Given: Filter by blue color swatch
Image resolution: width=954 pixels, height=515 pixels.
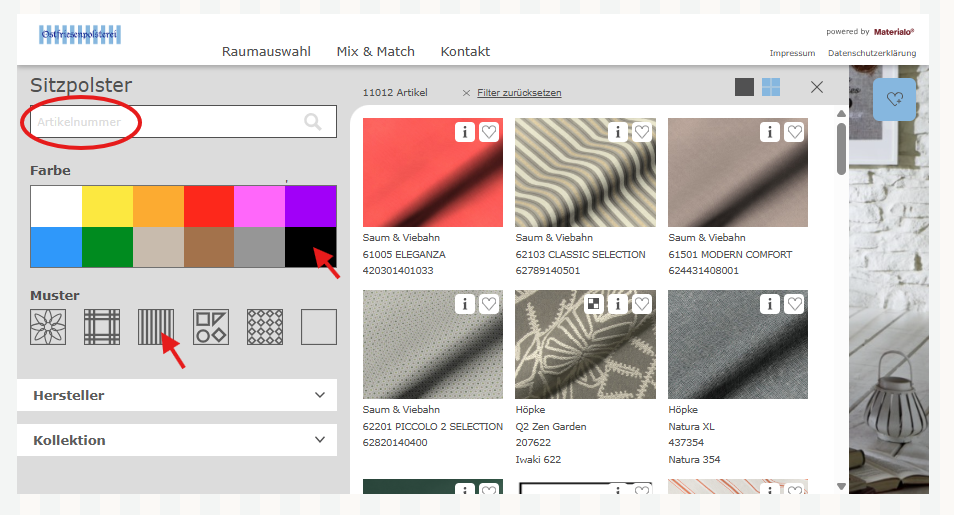Looking at the screenshot, I should [x=57, y=247].
